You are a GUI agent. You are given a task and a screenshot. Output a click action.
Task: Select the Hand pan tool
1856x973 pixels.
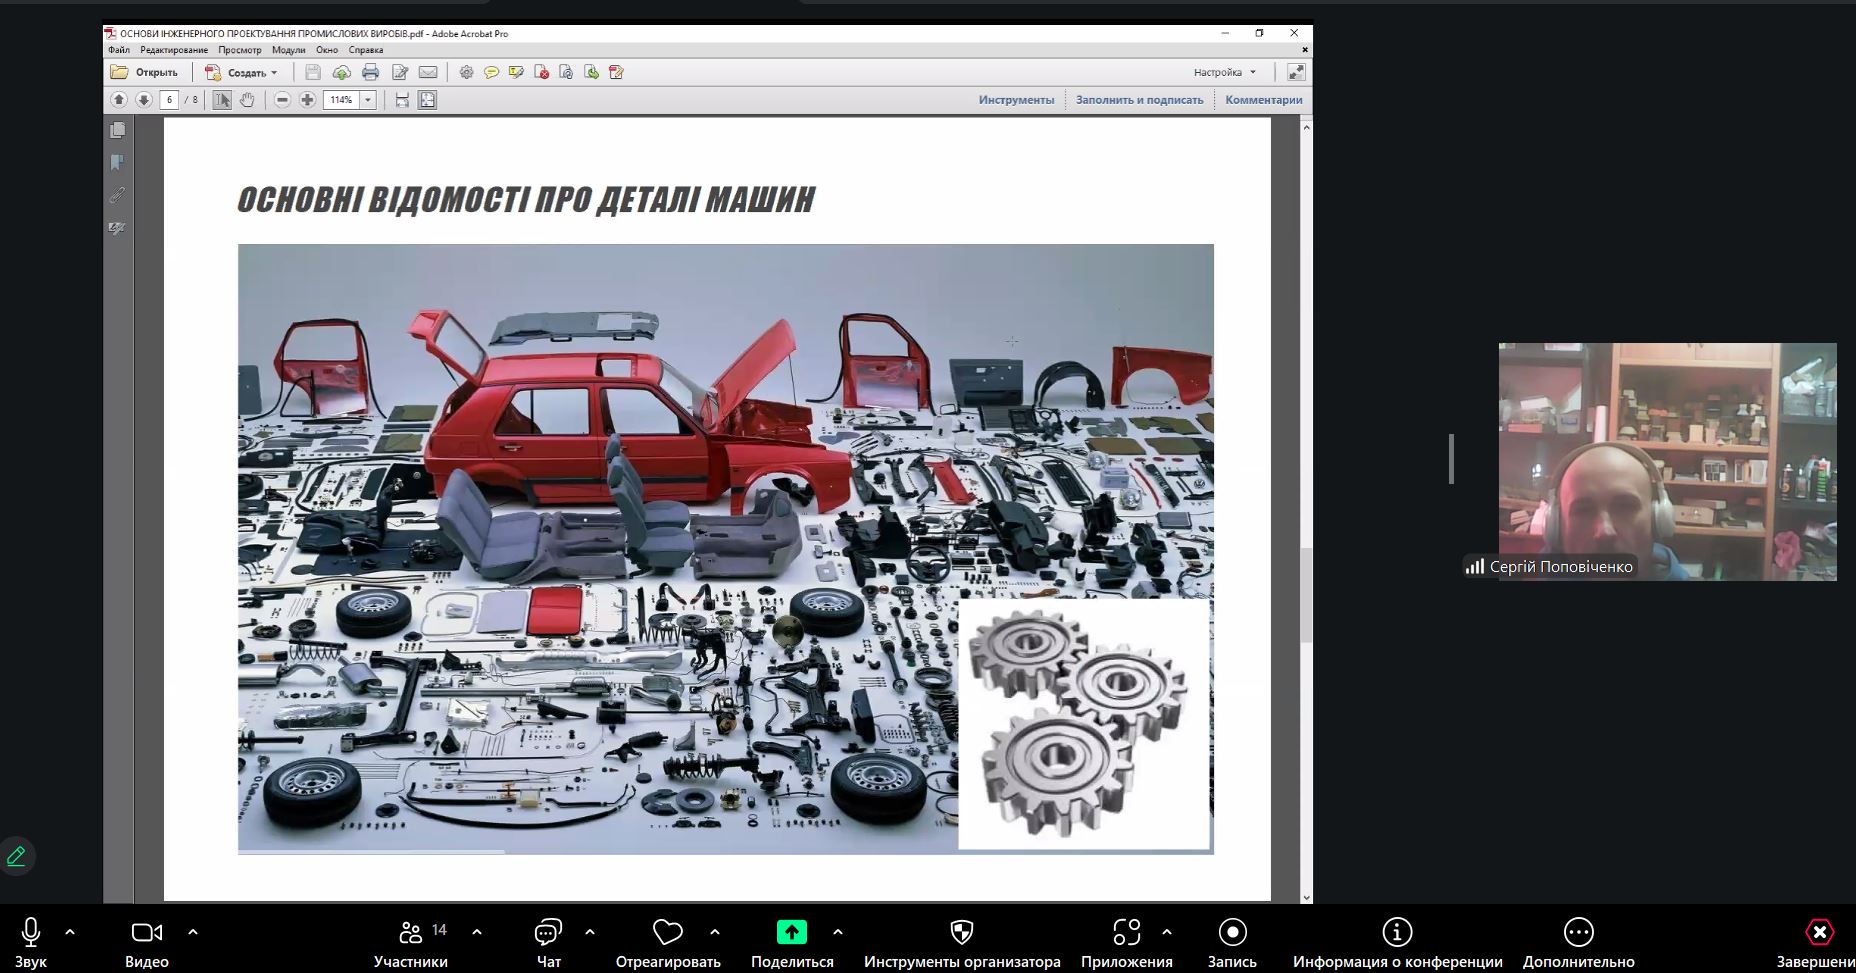point(247,100)
